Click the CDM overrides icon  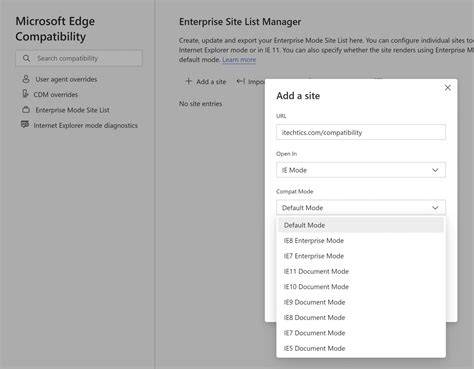(x=25, y=94)
